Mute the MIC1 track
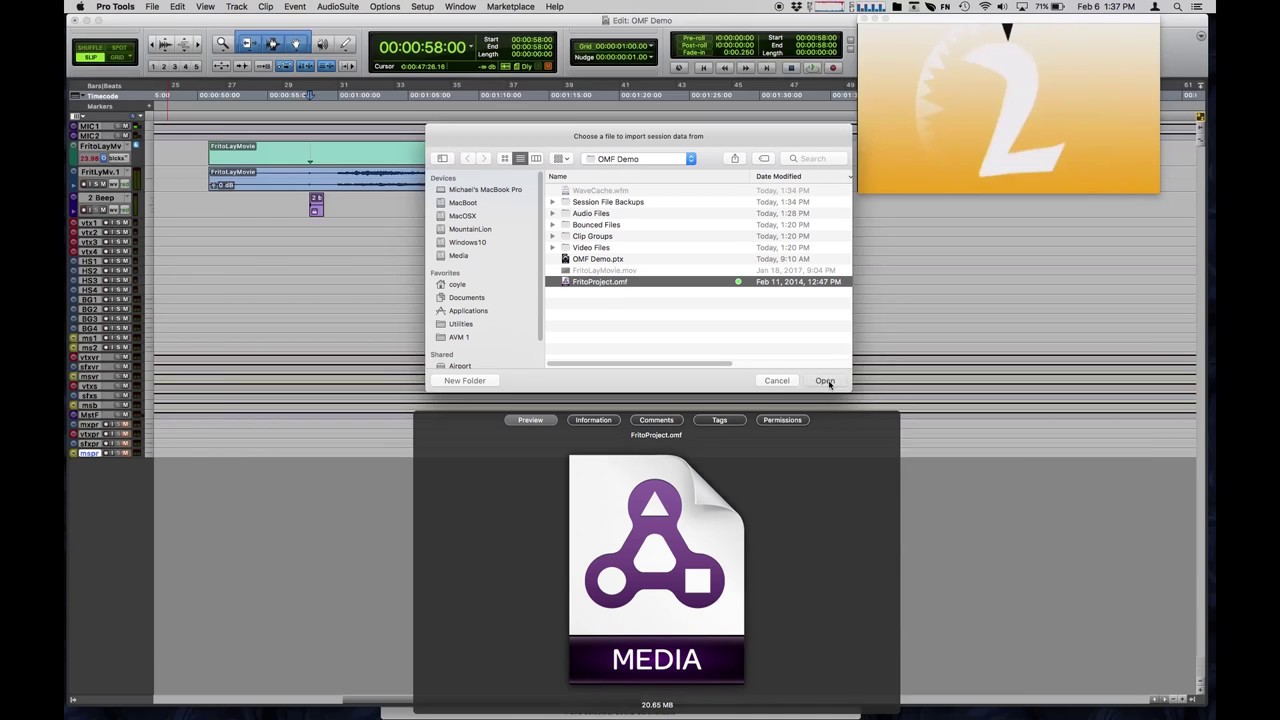The width and height of the screenshot is (1280, 720). click(x=125, y=126)
